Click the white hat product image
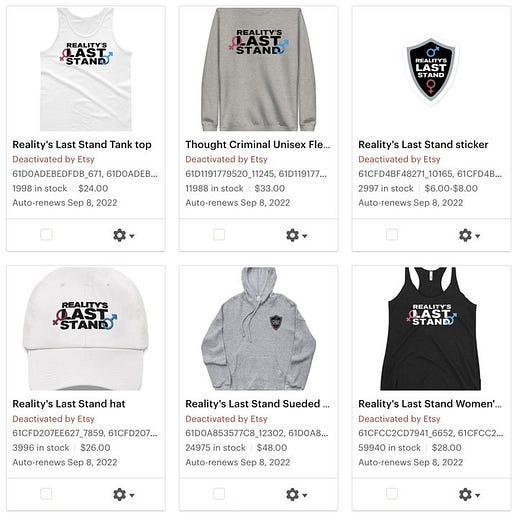Screen dimensions: 520x520 (85, 329)
